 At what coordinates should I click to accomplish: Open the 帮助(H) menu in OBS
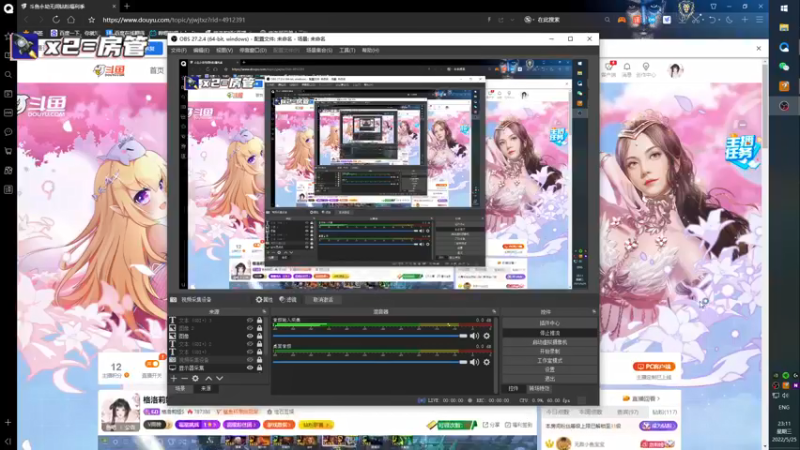point(370,51)
